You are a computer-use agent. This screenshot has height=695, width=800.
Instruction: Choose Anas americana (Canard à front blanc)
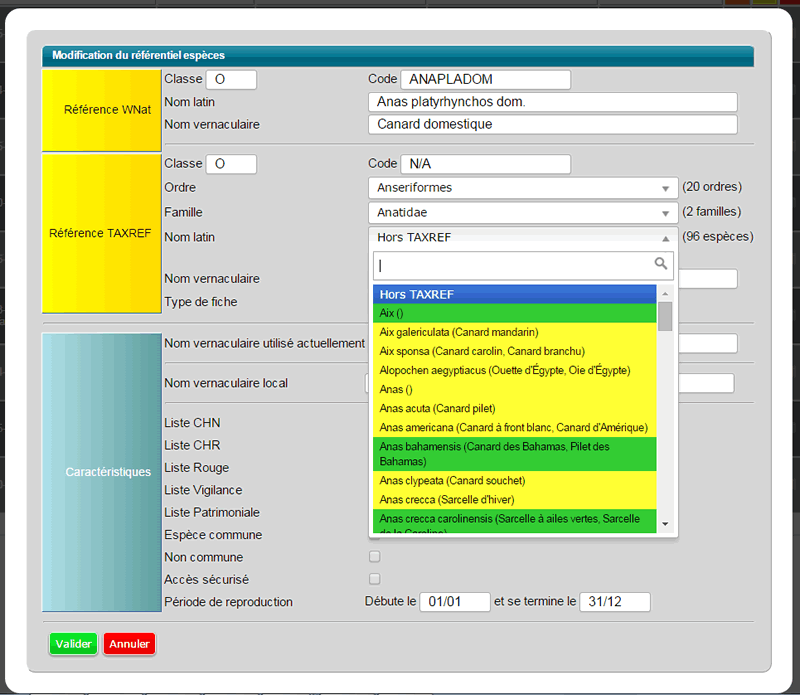514,428
